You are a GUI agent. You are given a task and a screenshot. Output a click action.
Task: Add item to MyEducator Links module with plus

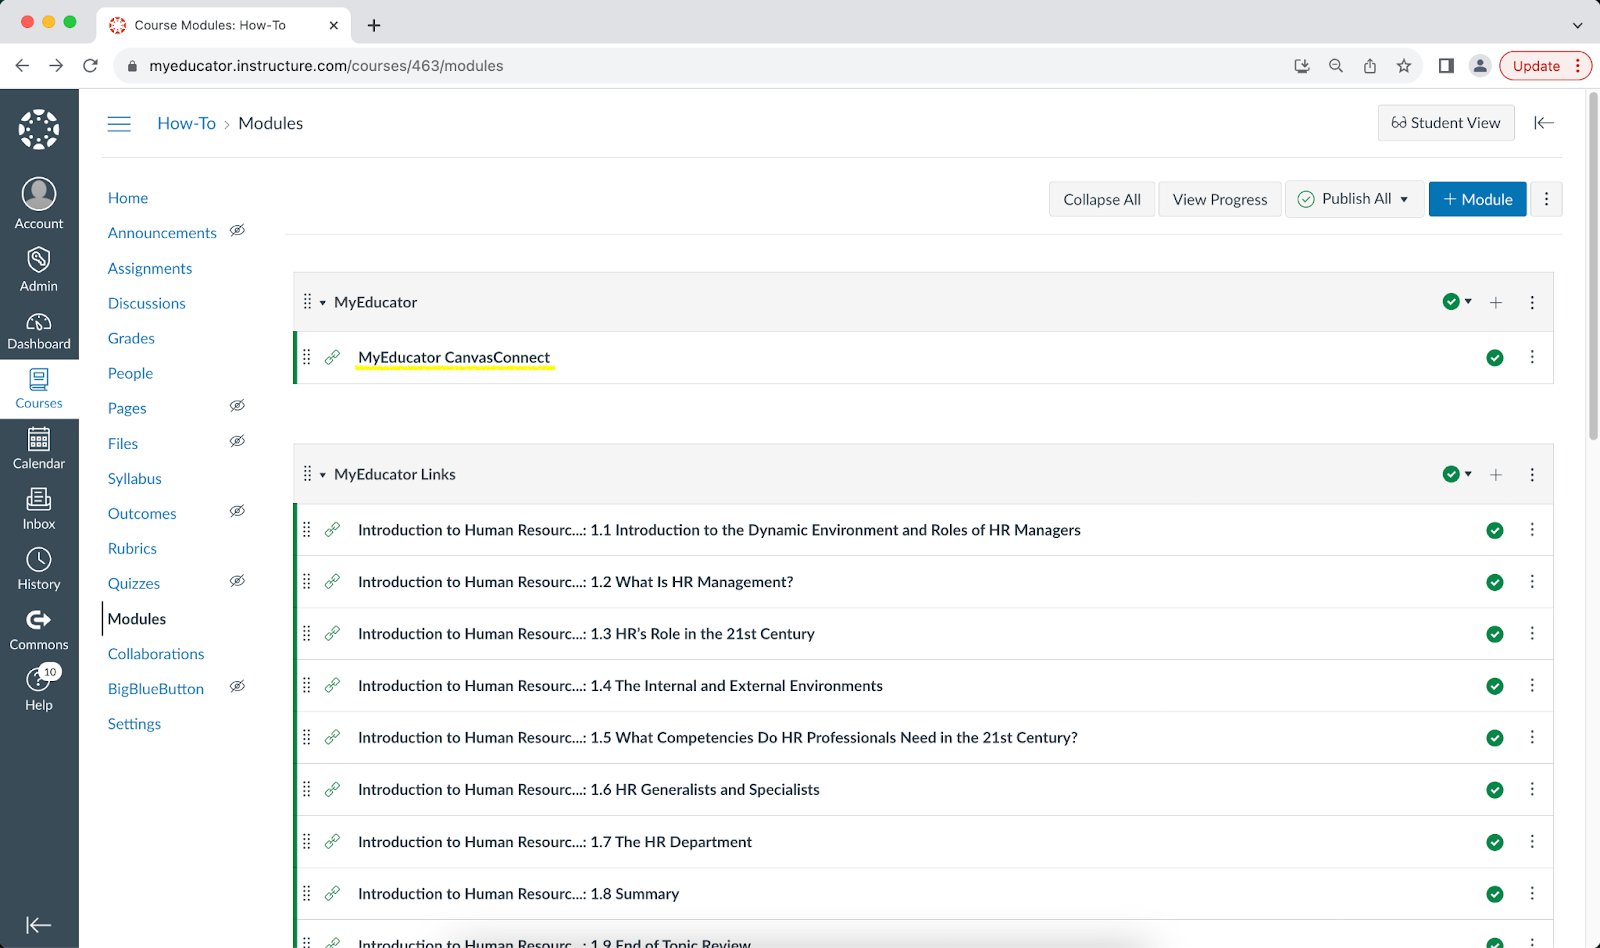[x=1496, y=475]
